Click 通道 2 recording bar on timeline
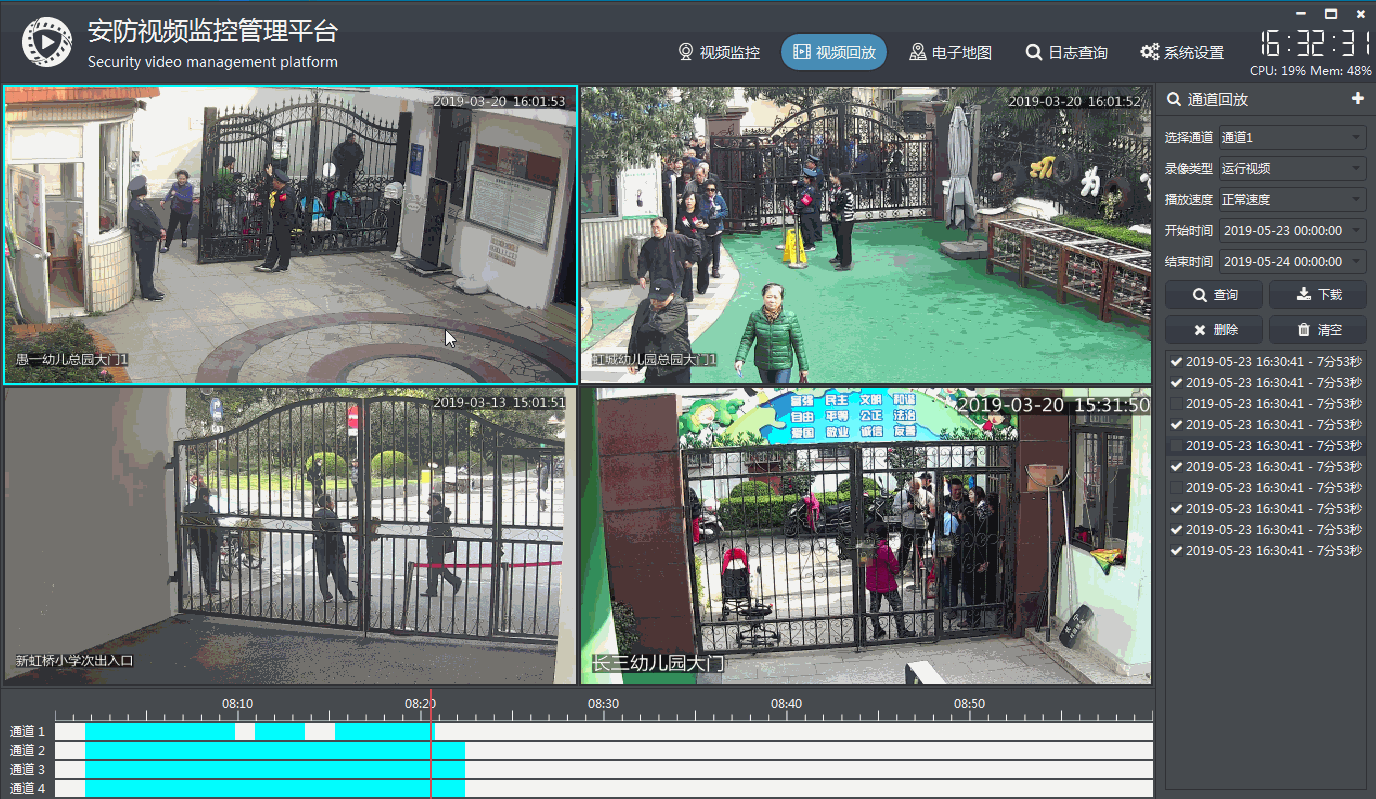 pos(275,750)
